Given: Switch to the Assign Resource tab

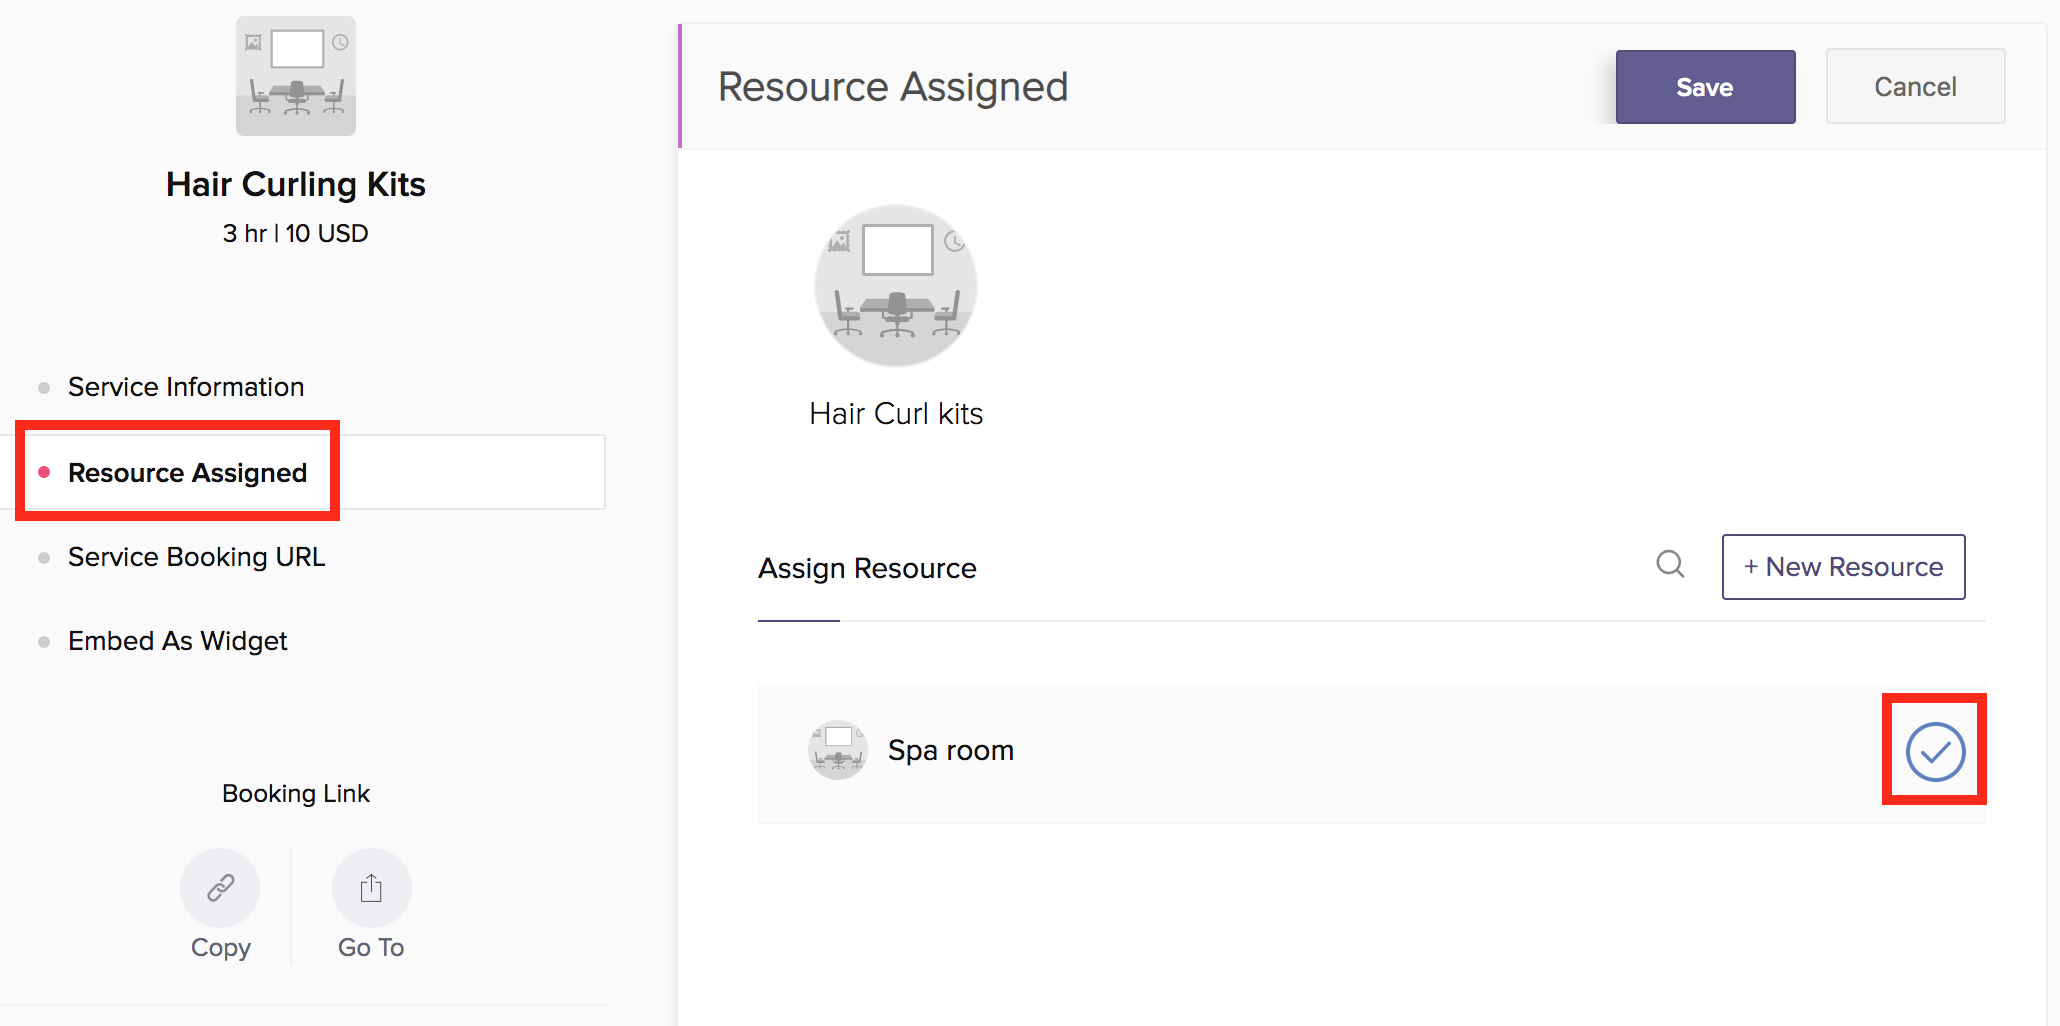Looking at the screenshot, I should [x=867, y=569].
